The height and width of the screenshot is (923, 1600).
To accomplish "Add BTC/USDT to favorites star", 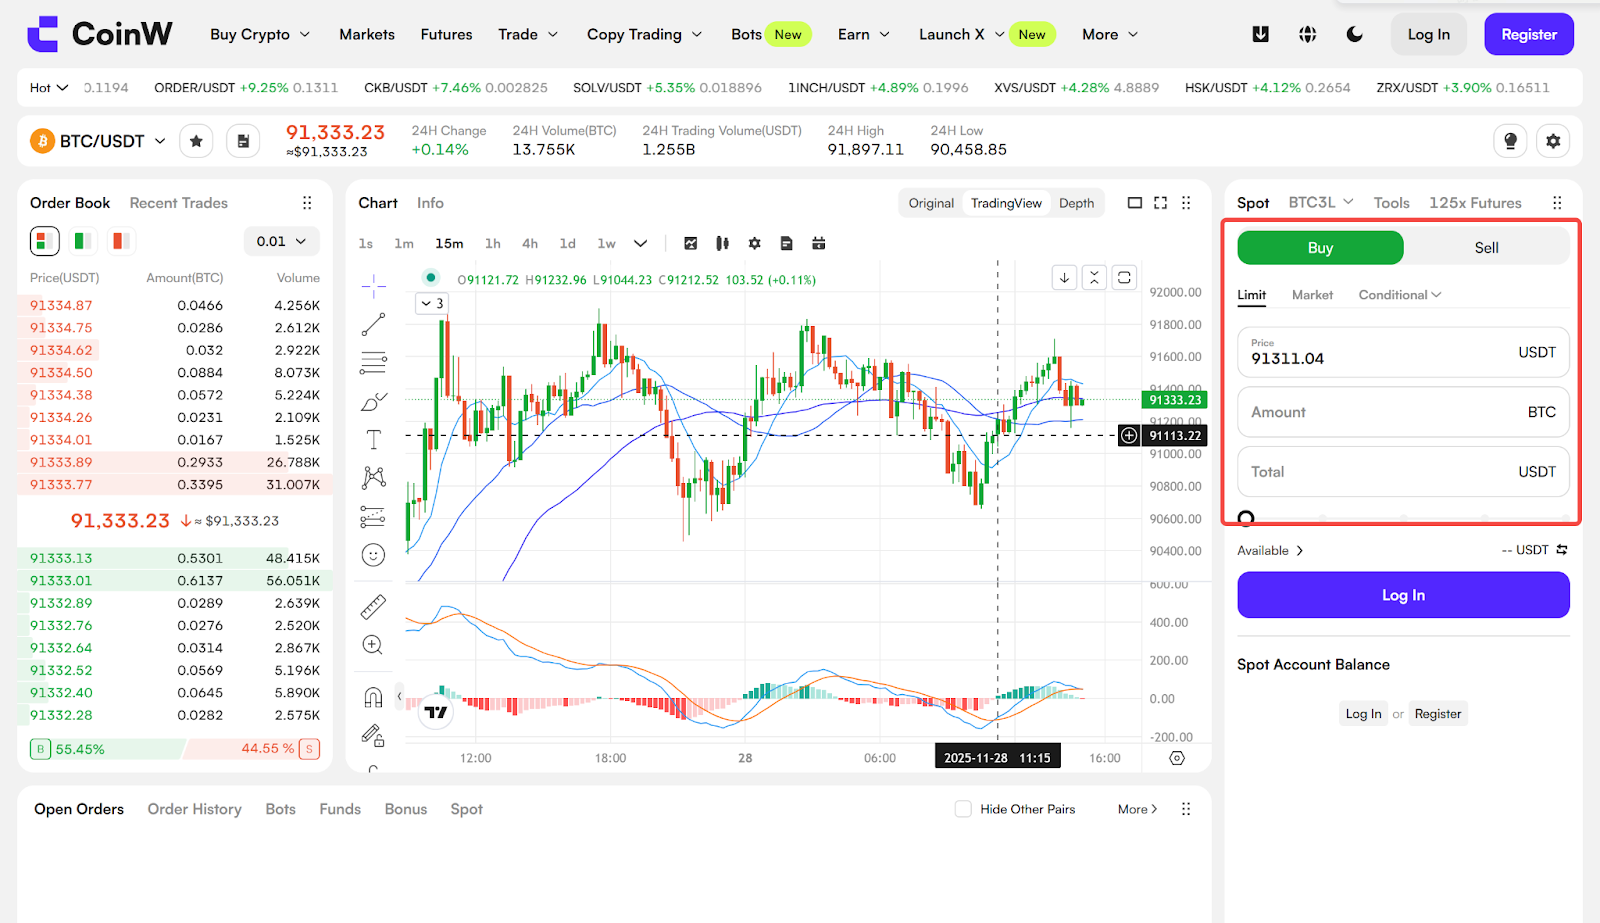I will pos(196,141).
